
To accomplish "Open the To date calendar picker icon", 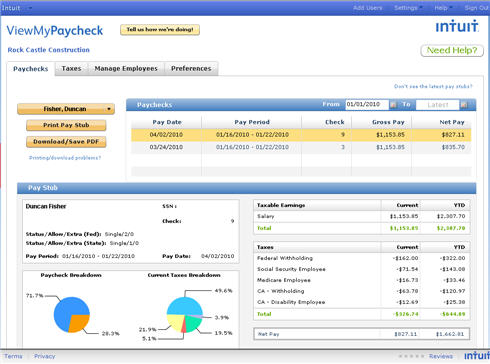I will click(x=464, y=105).
